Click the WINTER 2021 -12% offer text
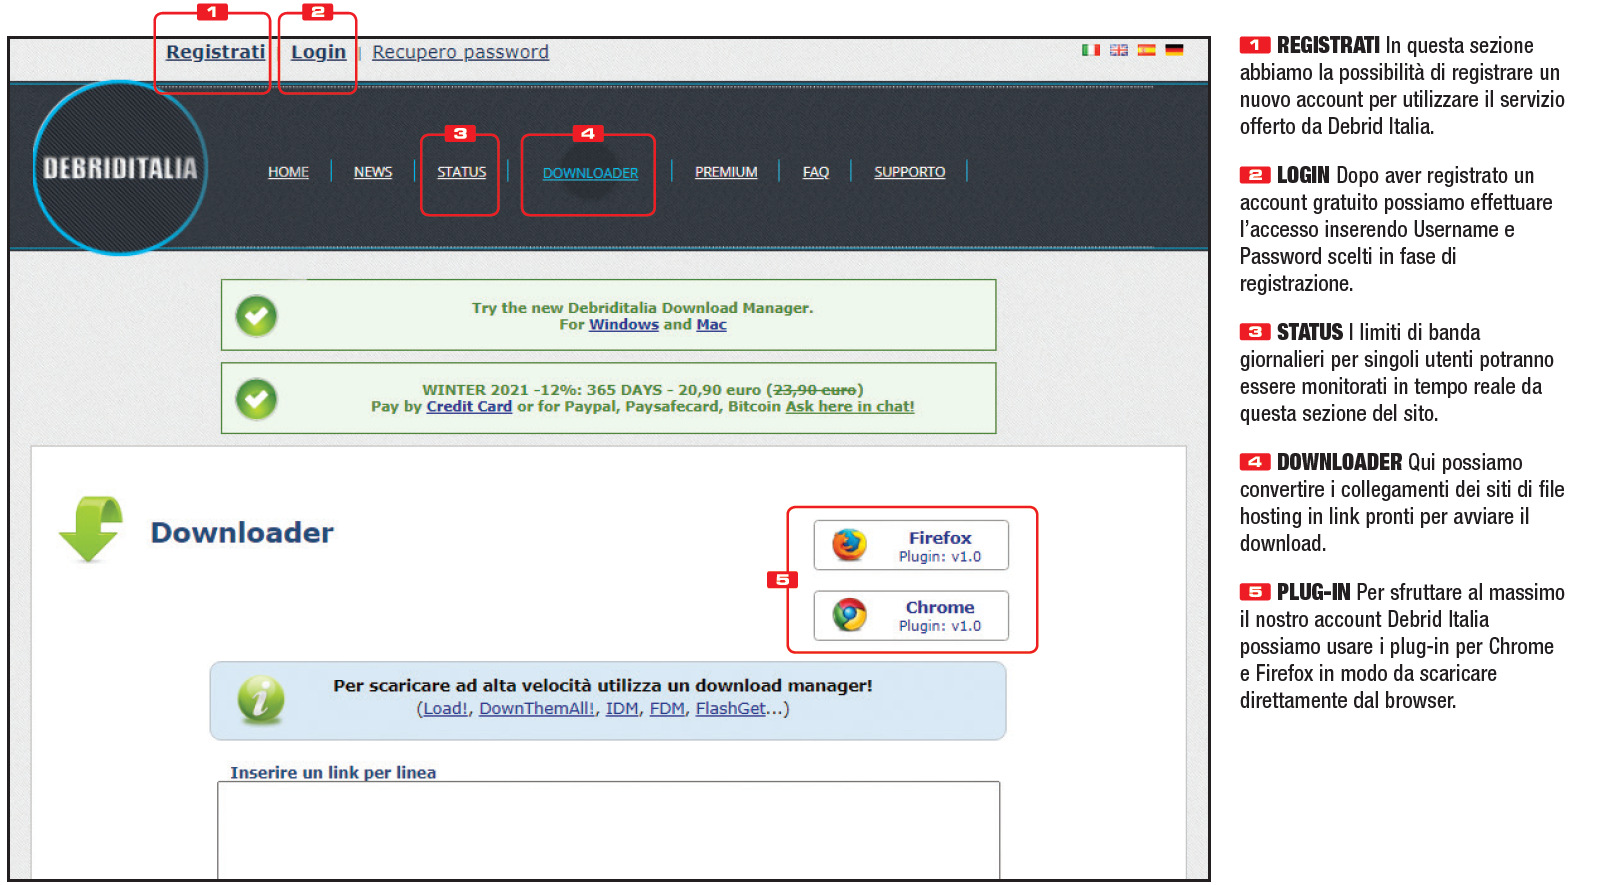The image size is (1619, 885). click(643, 390)
